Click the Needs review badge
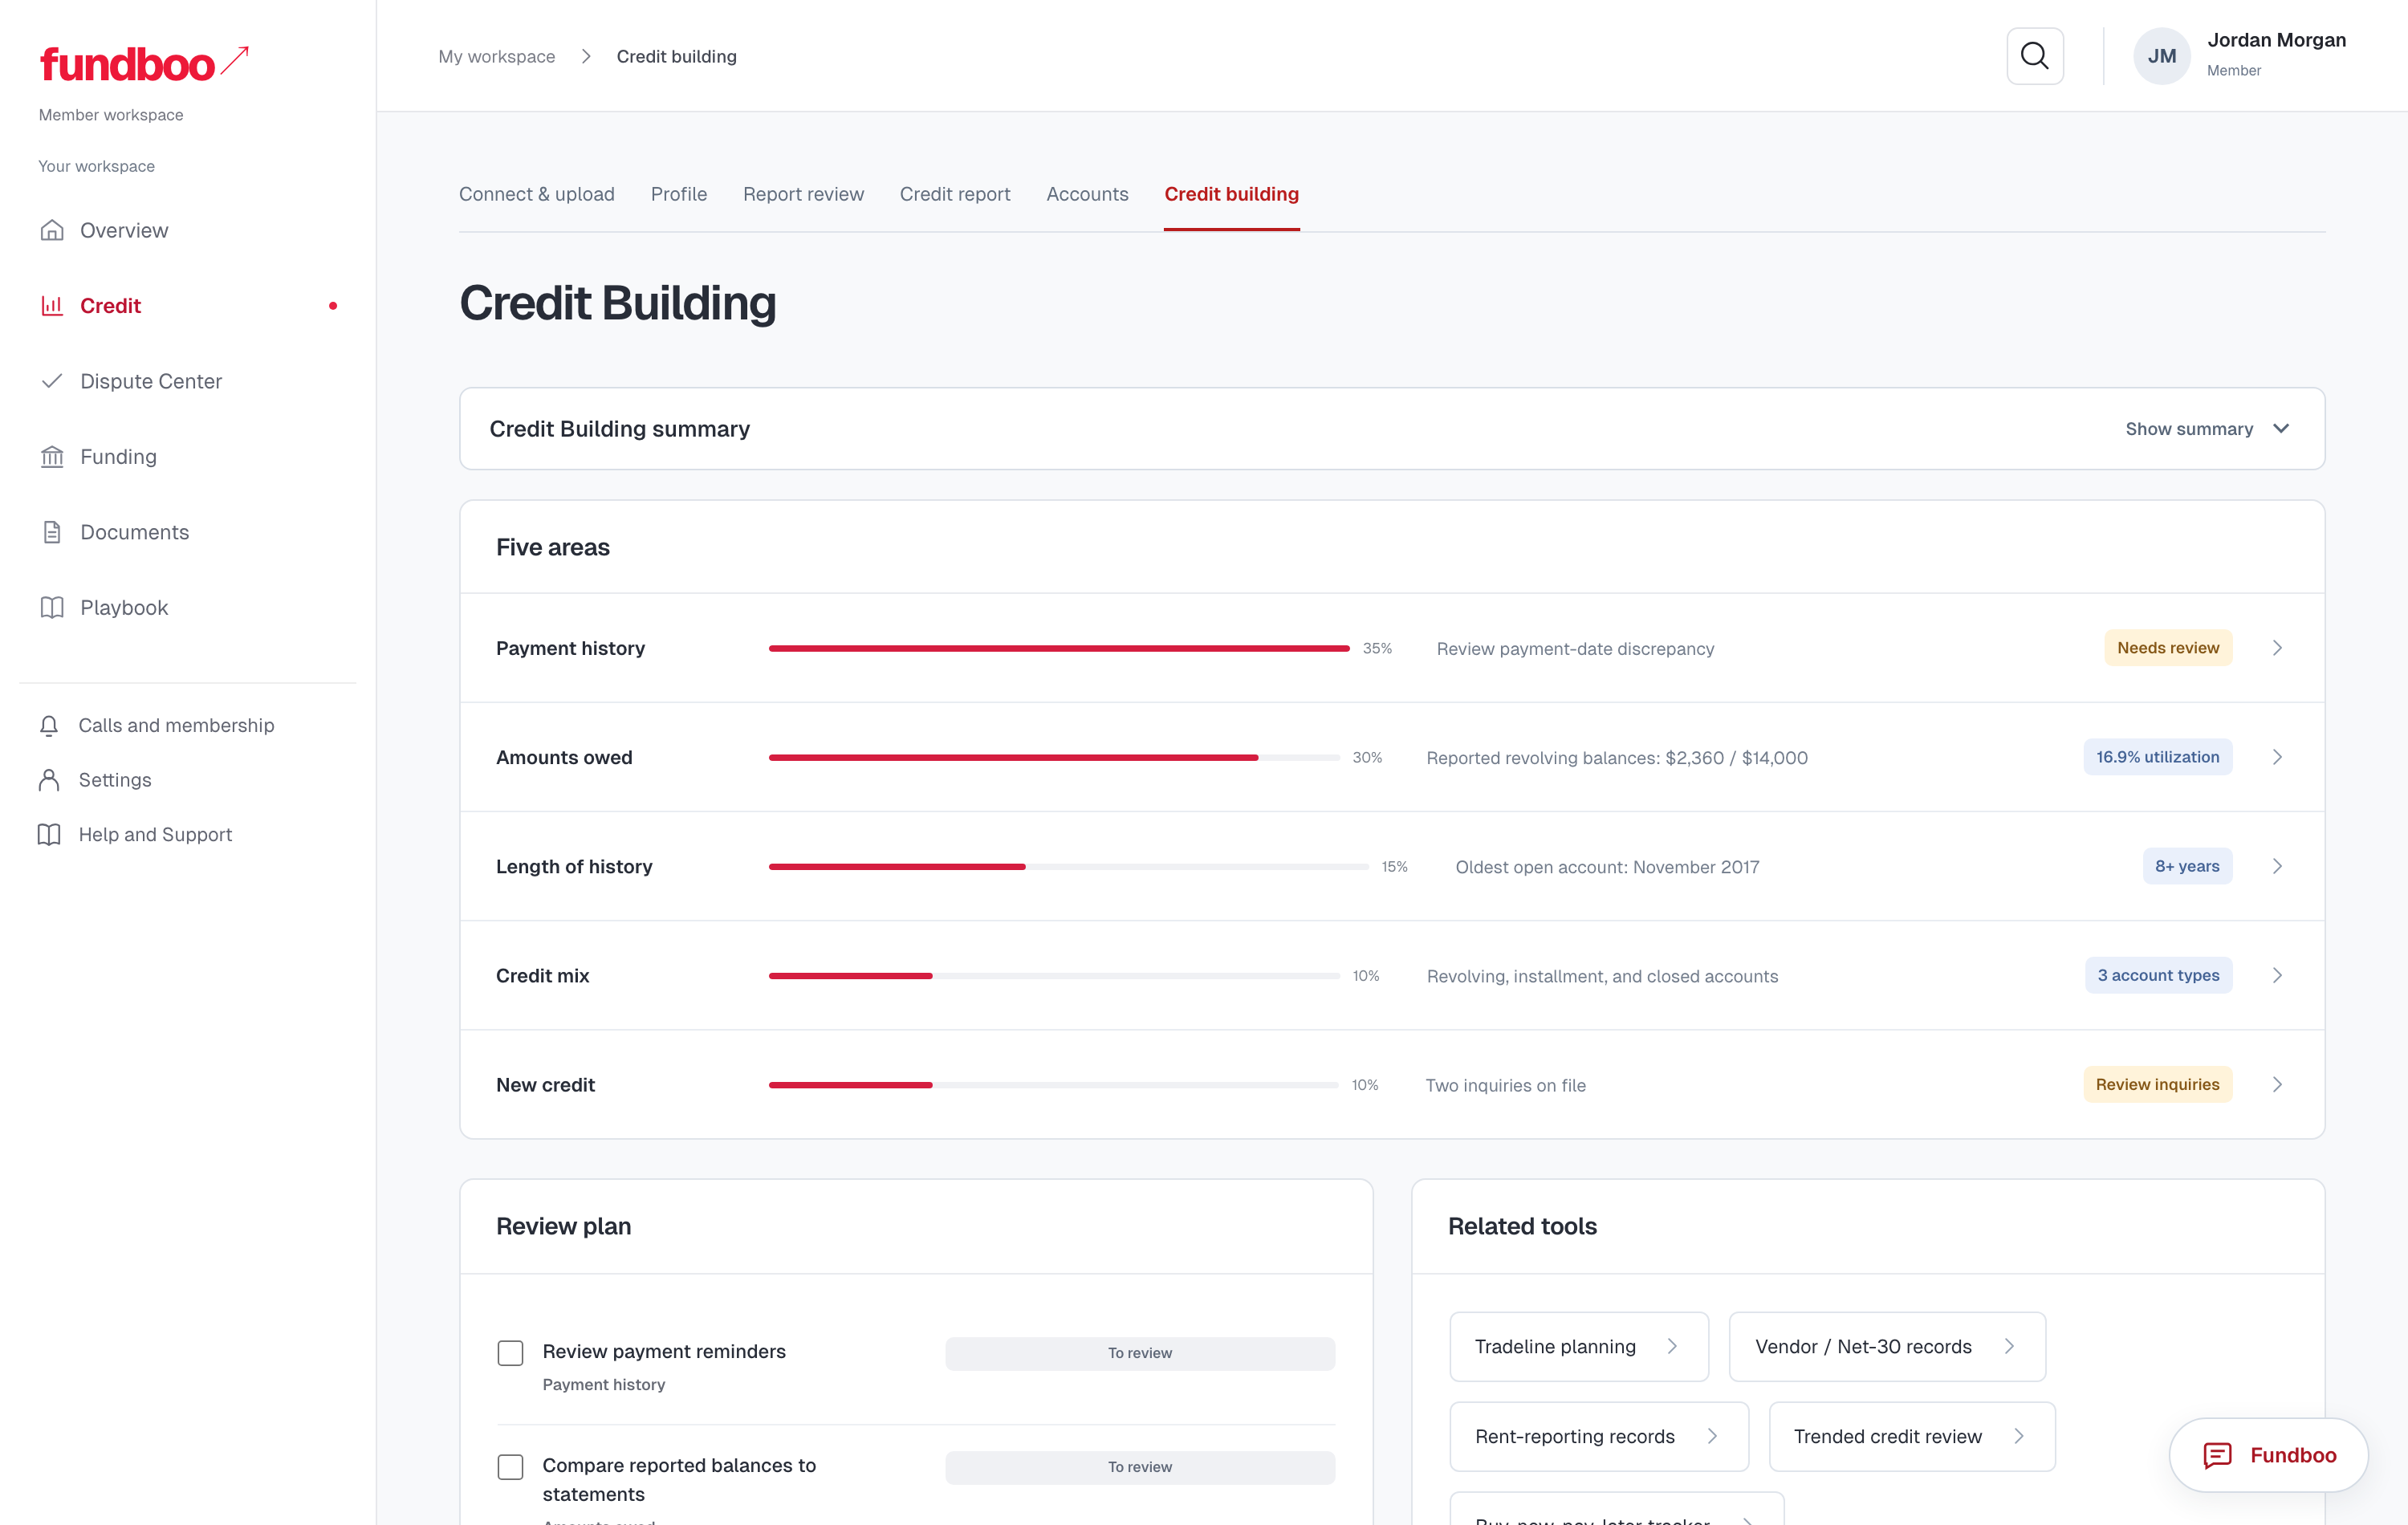Image resolution: width=2408 pixels, height=1525 pixels. coord(2168,648)
